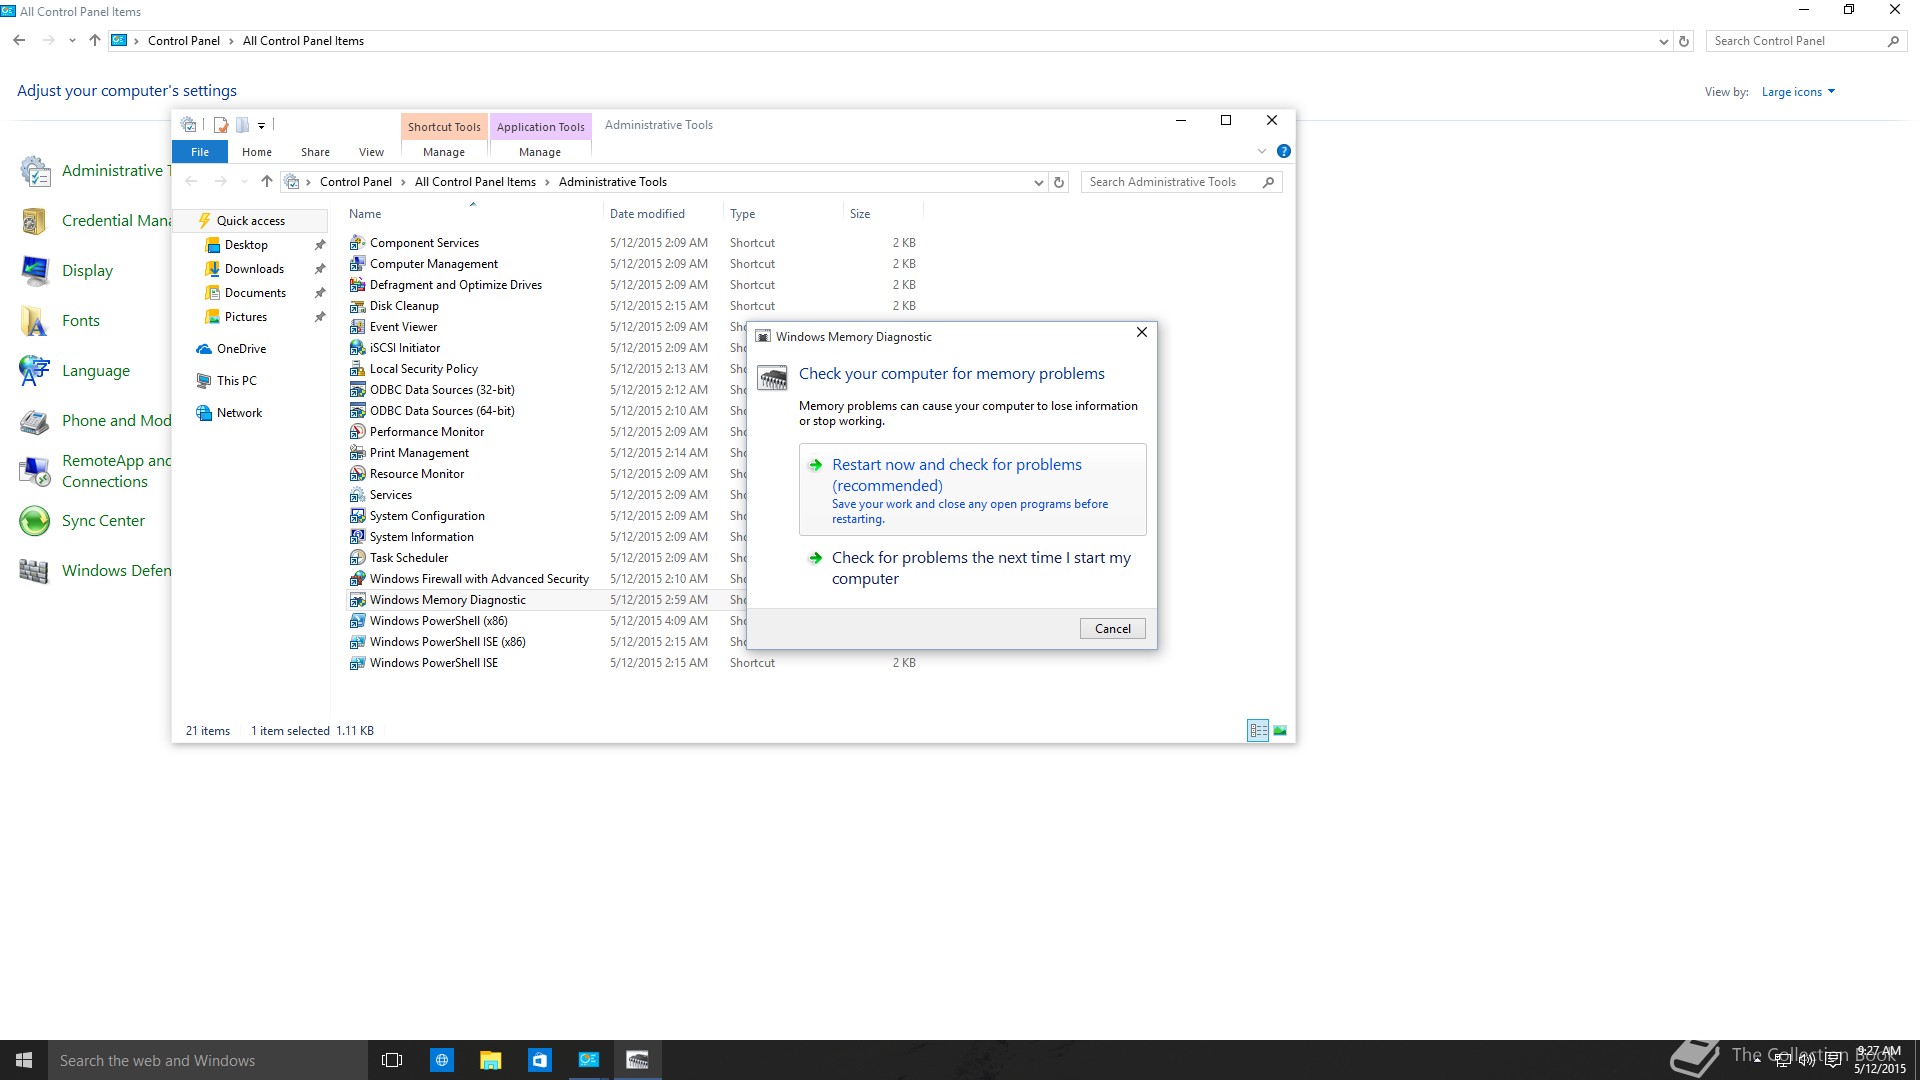Screen dimensions: 1920x1080
Task: Select the Event Viewer icon
Action: (357, 327)
